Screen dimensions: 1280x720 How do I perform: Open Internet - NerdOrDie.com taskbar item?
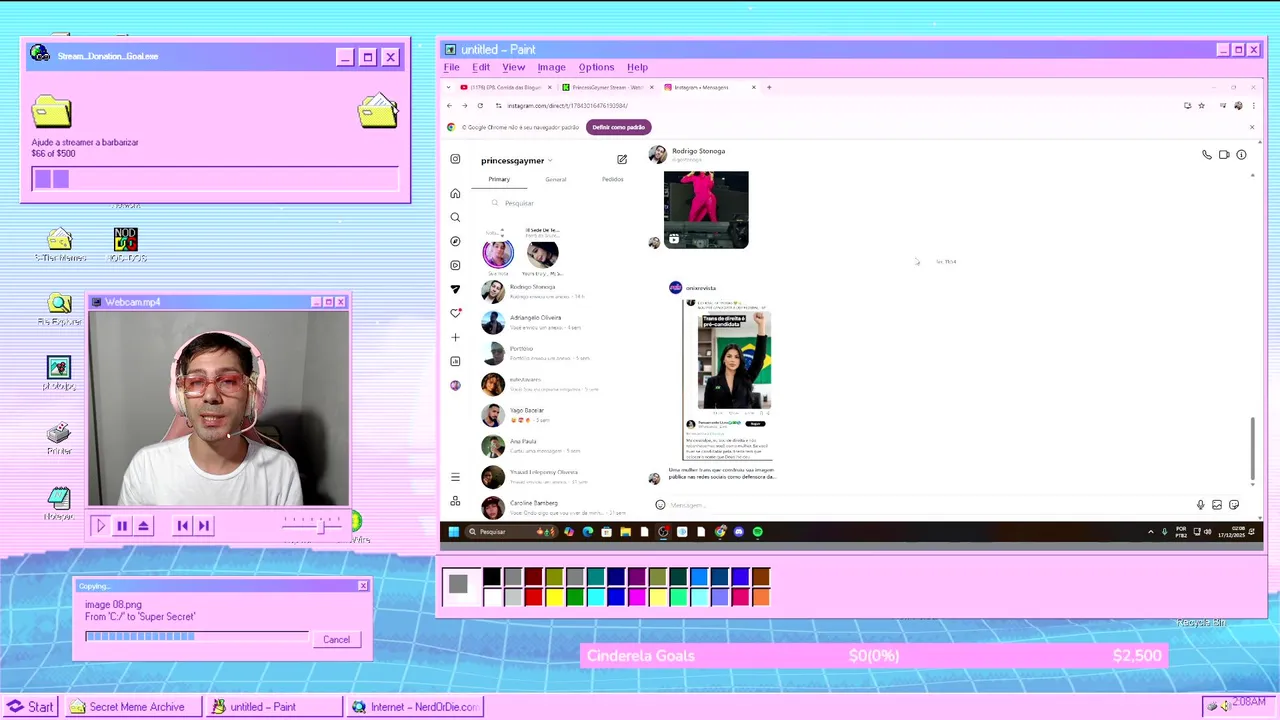coord(416,707)
